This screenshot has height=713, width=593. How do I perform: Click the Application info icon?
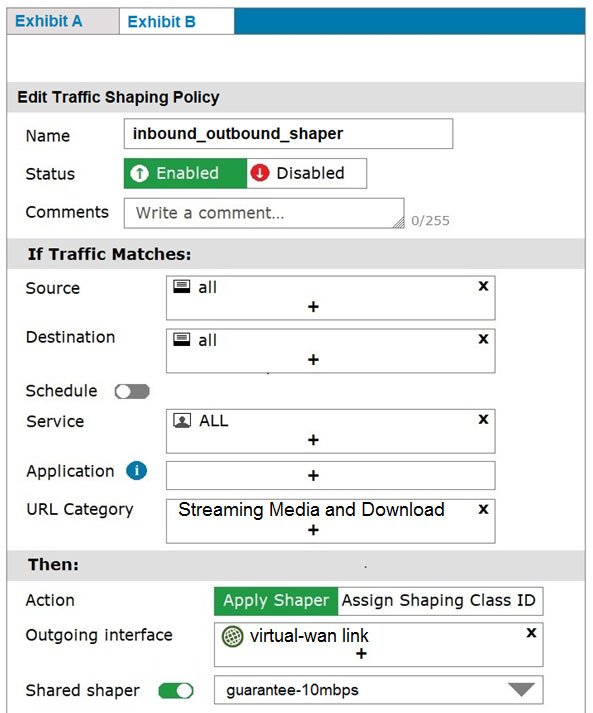136,471
